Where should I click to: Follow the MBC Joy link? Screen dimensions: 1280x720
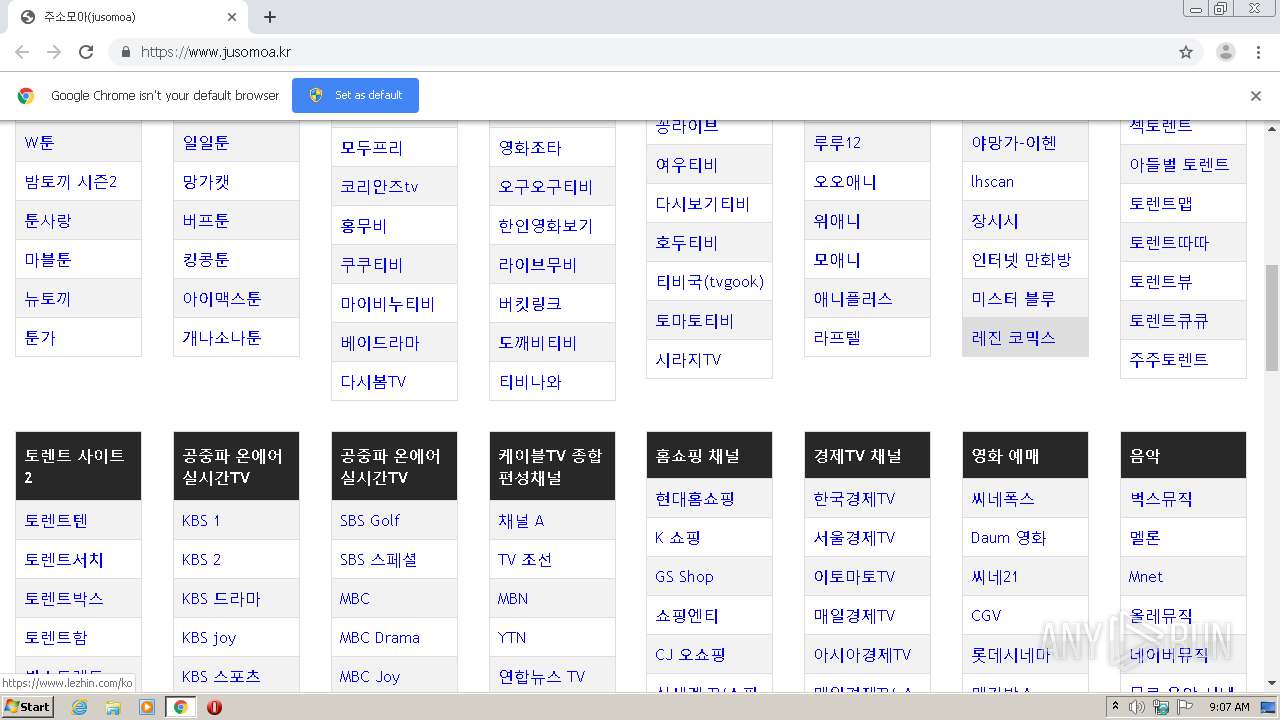(370, 676)
